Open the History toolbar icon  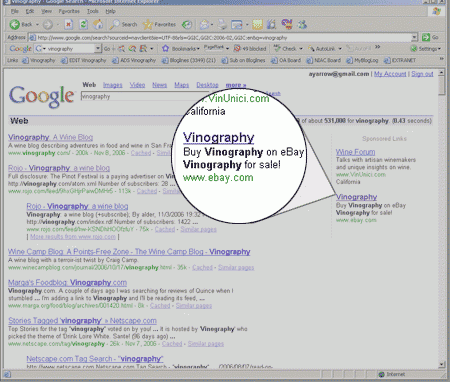click(x=187, y=24)
